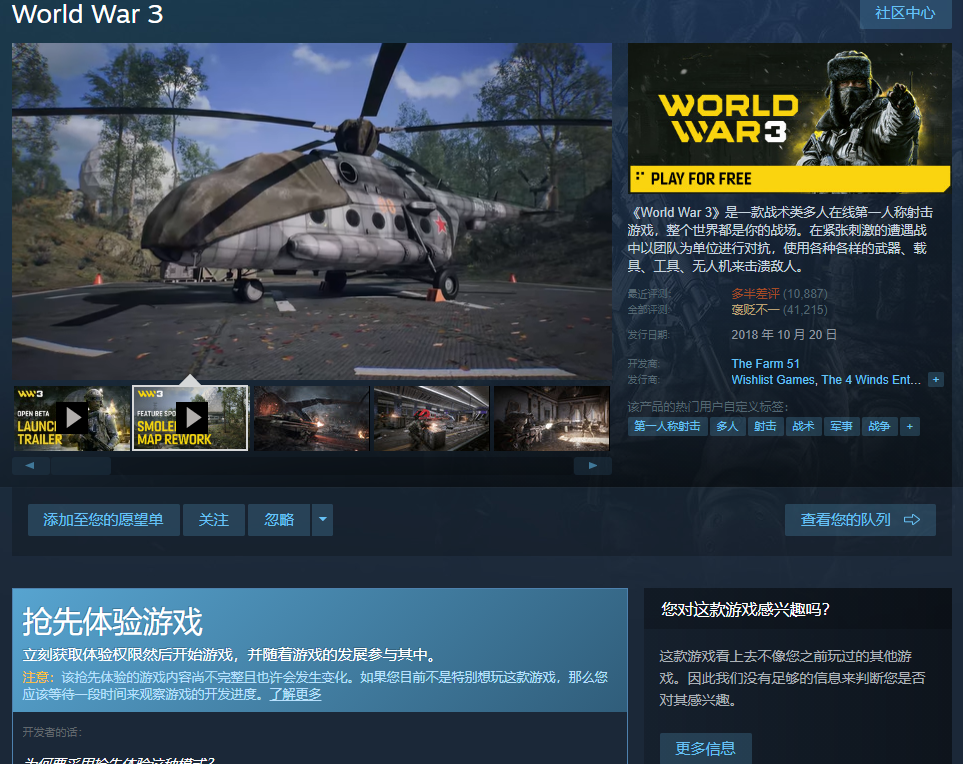
Task: Open The Farm 51 developer link
Action: point(765,364)
